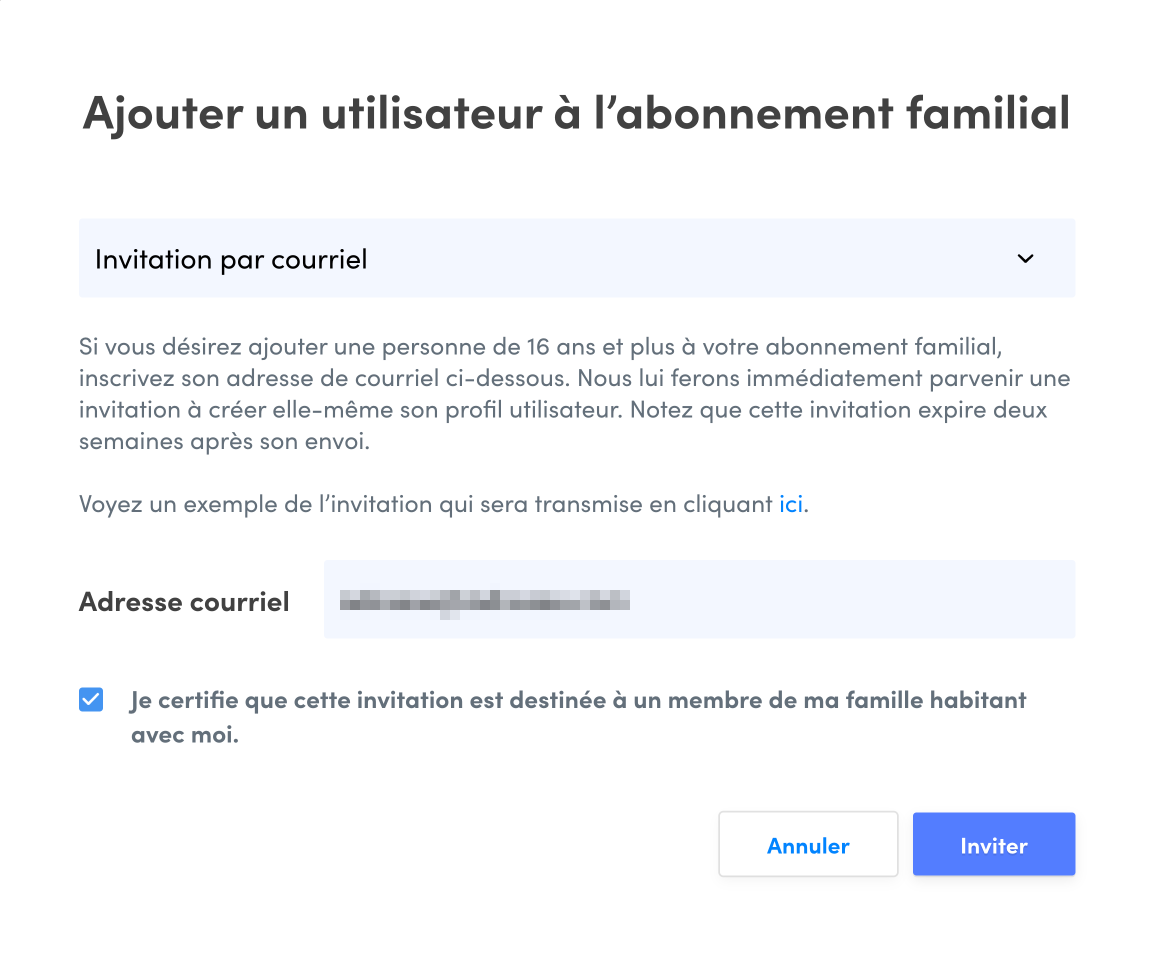The height and width of the screenshot is (953, 1152).
Task: Open the Invitation par courriel dropdown
Action: (576, 259)
